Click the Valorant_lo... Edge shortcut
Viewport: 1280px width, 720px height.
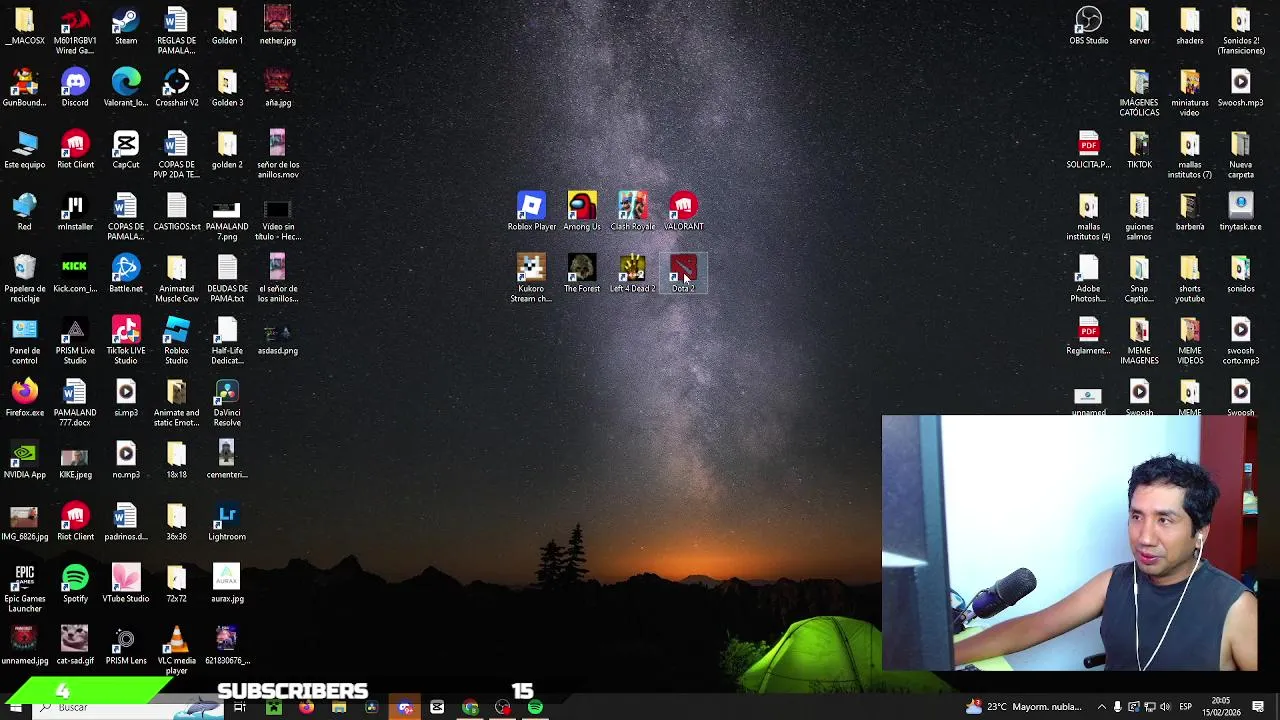126,88
